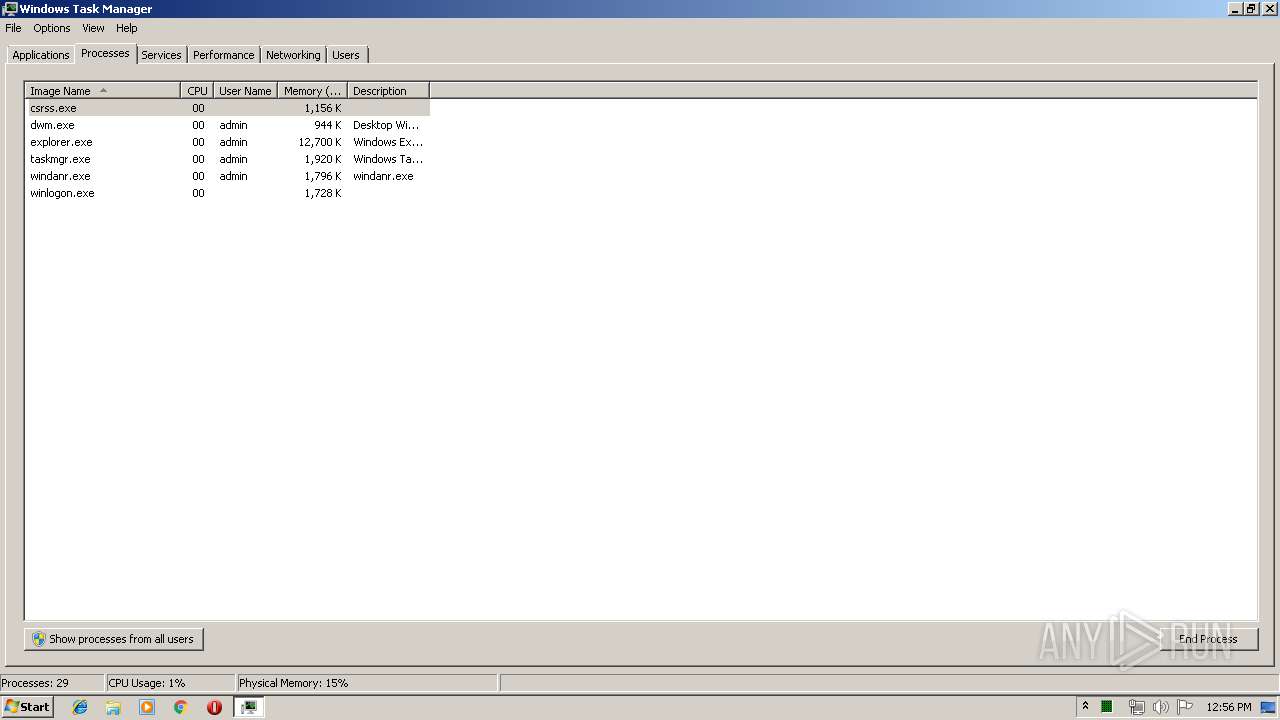Open Opera browser taskbar icon
This screenshot has height=720, width=1280.
tap(214, 707)
